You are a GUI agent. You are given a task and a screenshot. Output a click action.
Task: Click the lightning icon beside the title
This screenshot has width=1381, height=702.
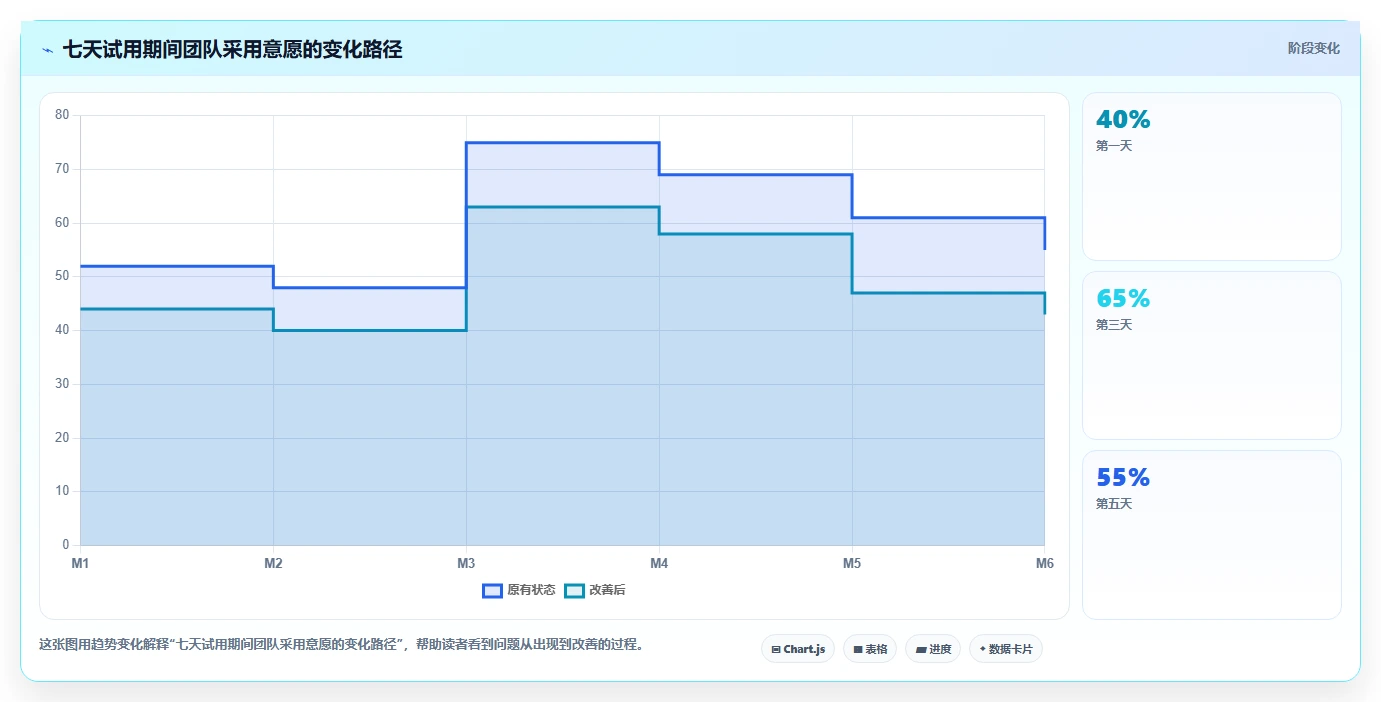48,50
